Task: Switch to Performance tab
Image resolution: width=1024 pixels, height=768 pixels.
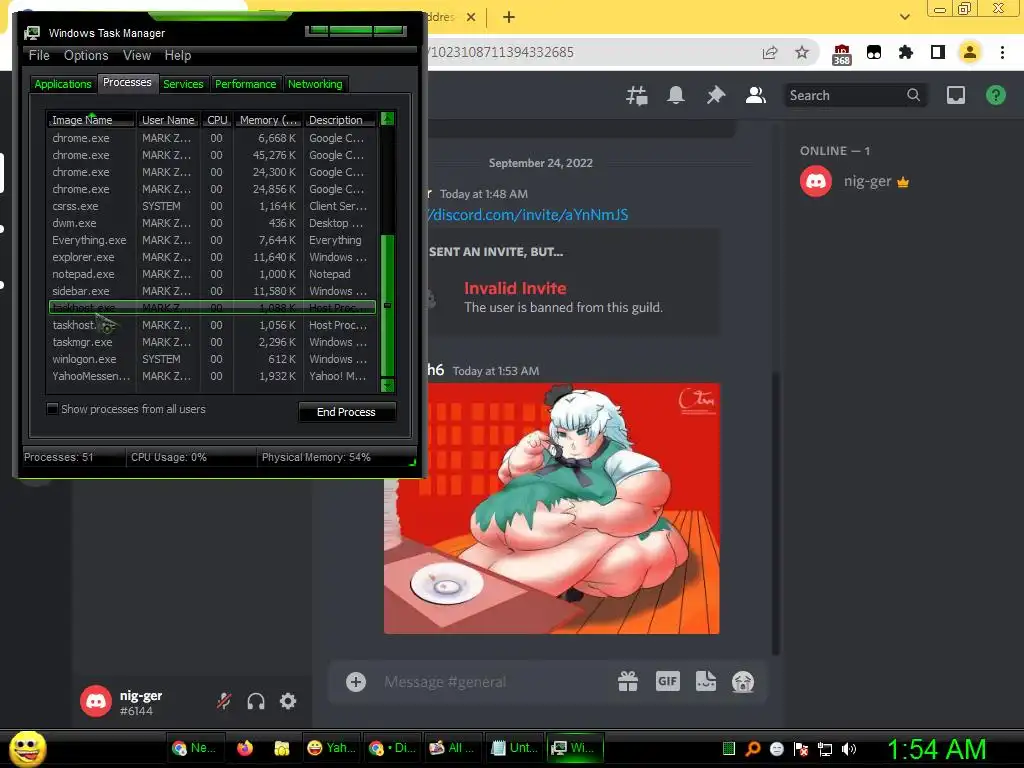Action: click(246, 84)
